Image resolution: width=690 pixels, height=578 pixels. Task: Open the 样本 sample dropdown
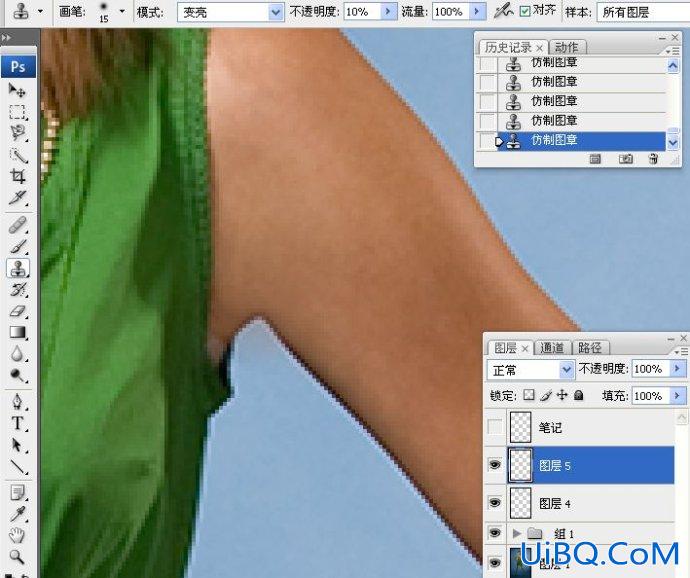click(x=643, y=12)
